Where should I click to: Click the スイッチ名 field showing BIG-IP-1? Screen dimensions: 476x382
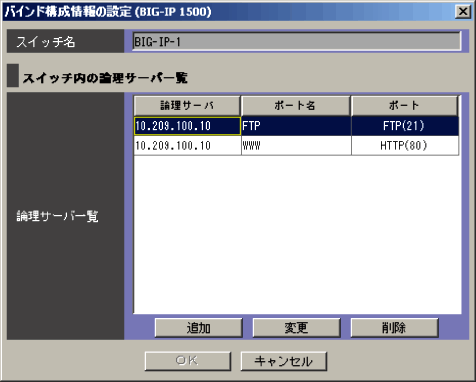(x=297, y=41)
